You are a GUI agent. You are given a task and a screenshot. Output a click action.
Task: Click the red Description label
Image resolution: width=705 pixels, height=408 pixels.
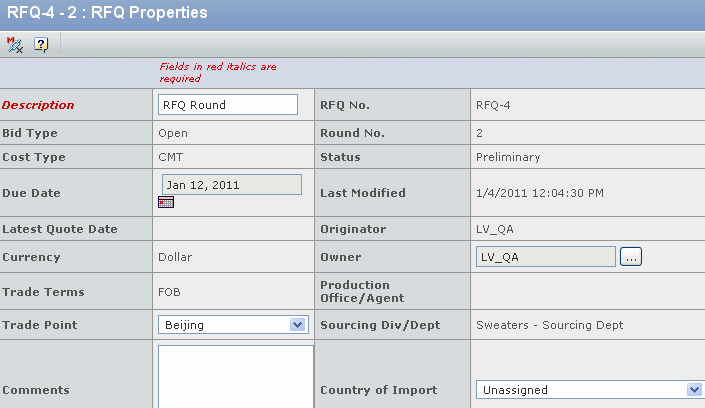tap(38, 105)
